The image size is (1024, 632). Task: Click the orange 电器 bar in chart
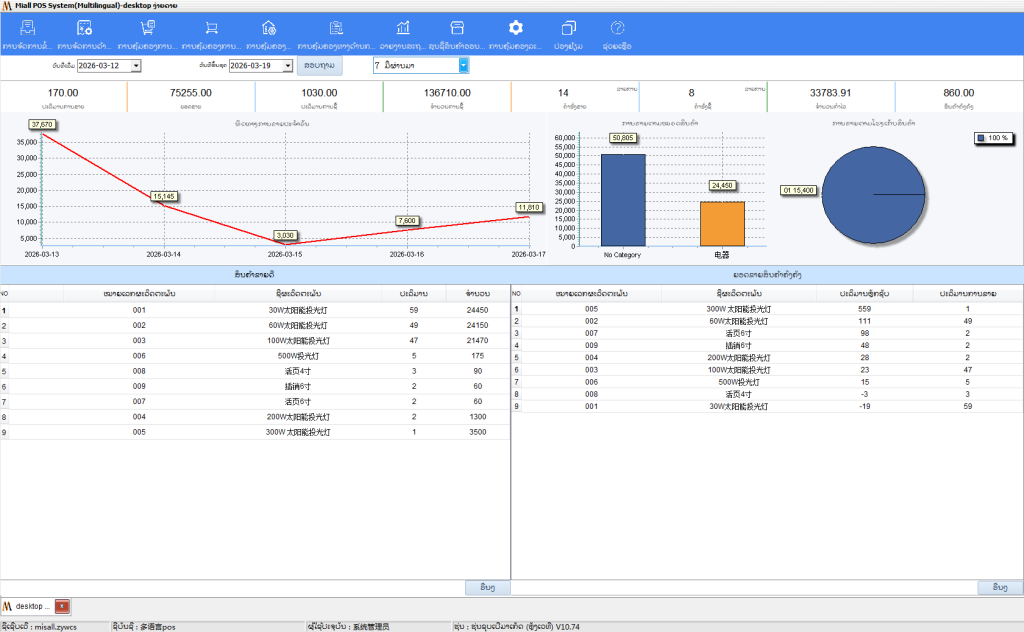(x=722, y=223)
